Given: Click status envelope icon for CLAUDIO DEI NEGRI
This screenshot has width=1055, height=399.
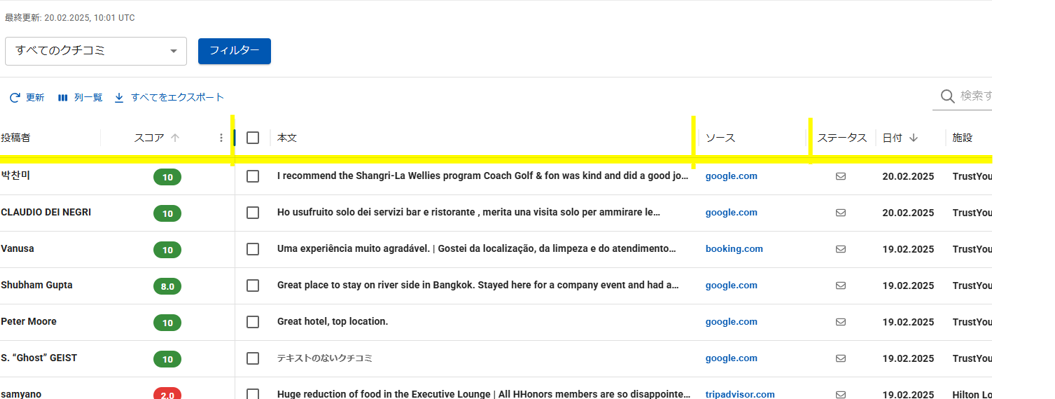Looking at the screenshot, I should pyautogui.click(x=840, y=213).
